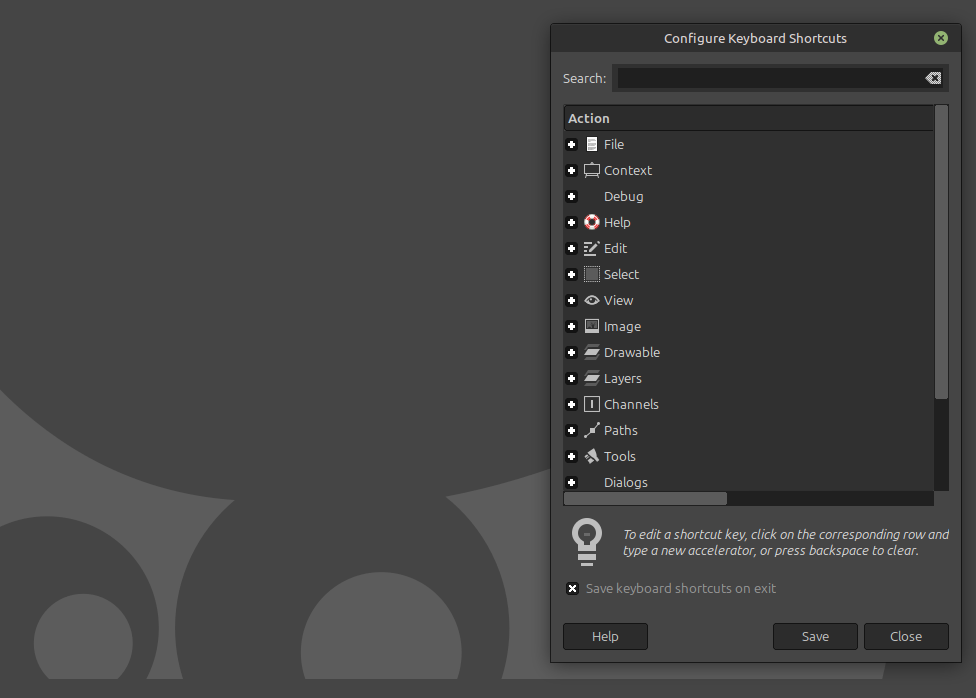Select the "File" row label
This screenshot has height=698, width=976.
(x=614, y=144)
